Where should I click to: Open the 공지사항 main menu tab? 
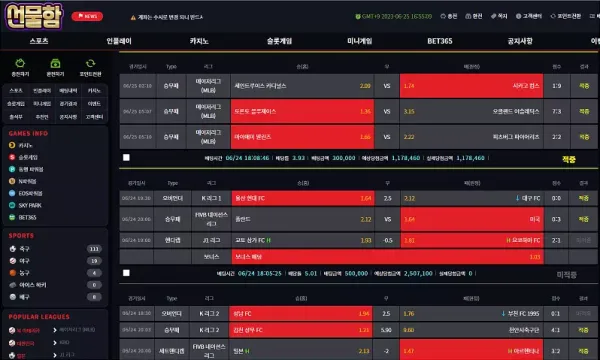pyautogui.click(x=520, y=41)
